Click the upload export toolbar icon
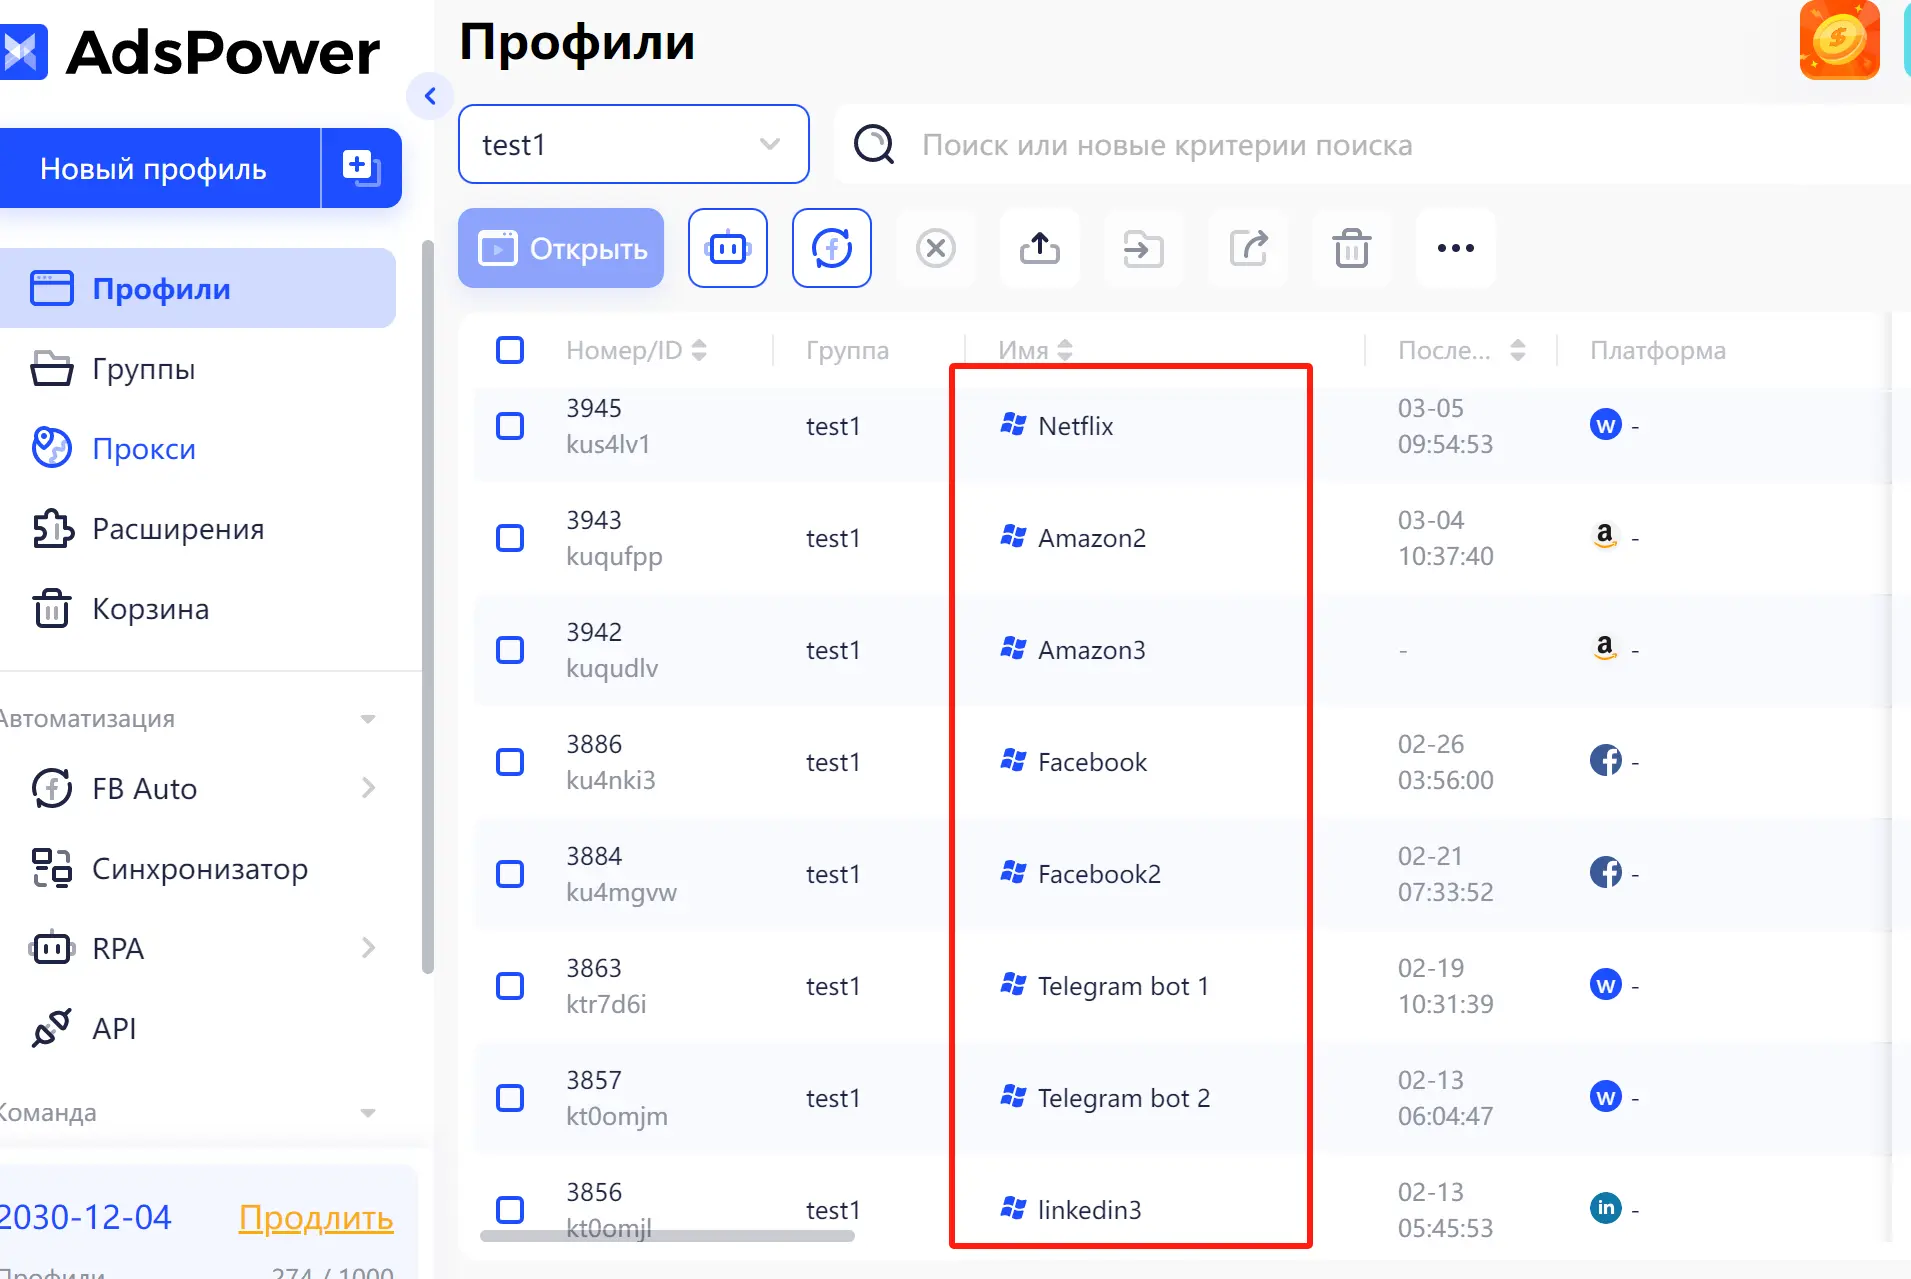Image resolution: width=1911 pixels, height=1279 pixels. click(x=1040, y=248)
